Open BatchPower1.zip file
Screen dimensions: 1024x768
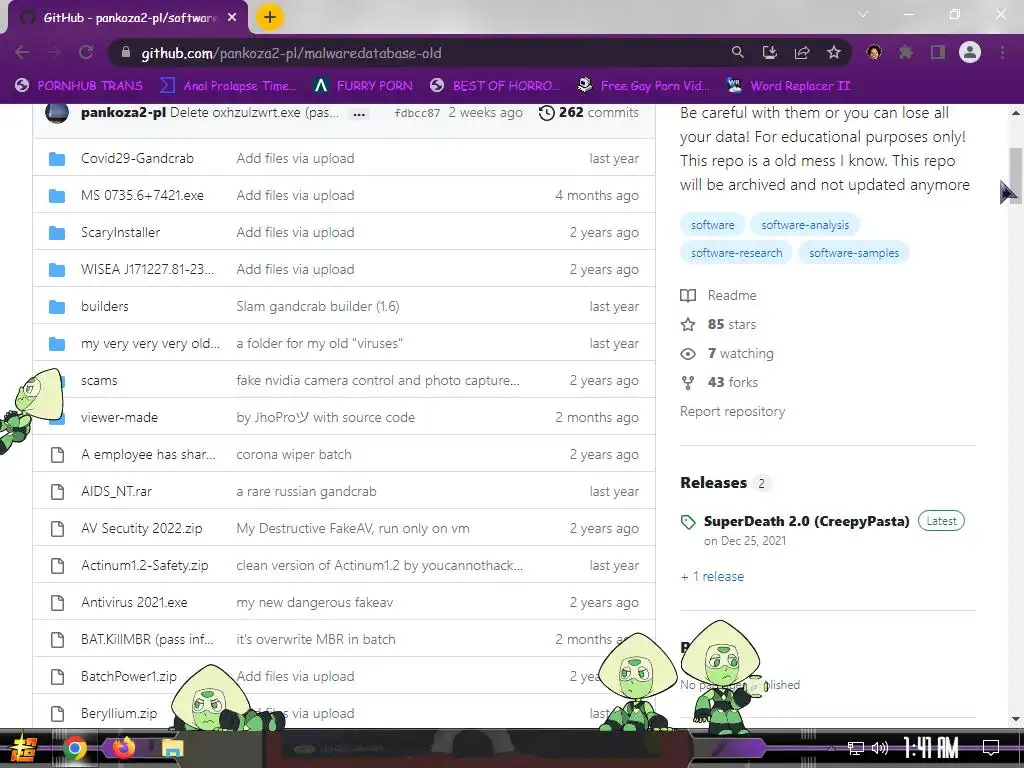pyautogui.click(x=129, y=677)
